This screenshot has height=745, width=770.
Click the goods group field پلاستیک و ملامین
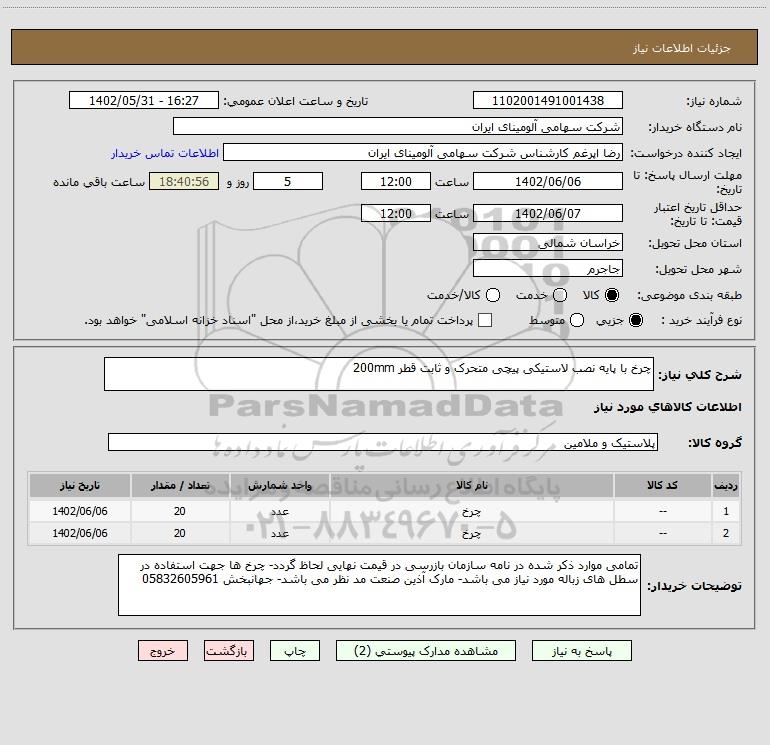click(383, 442)
